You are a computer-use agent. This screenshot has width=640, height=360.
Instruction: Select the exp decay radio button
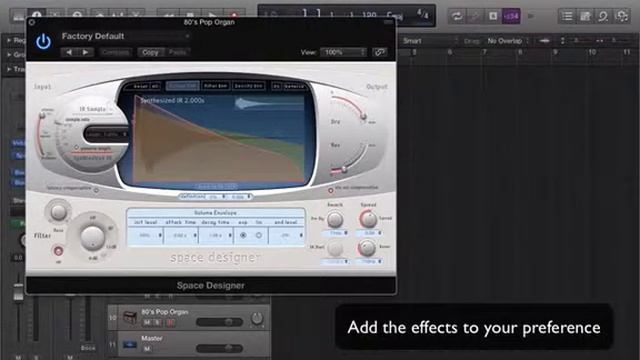[x=243, y=236]
